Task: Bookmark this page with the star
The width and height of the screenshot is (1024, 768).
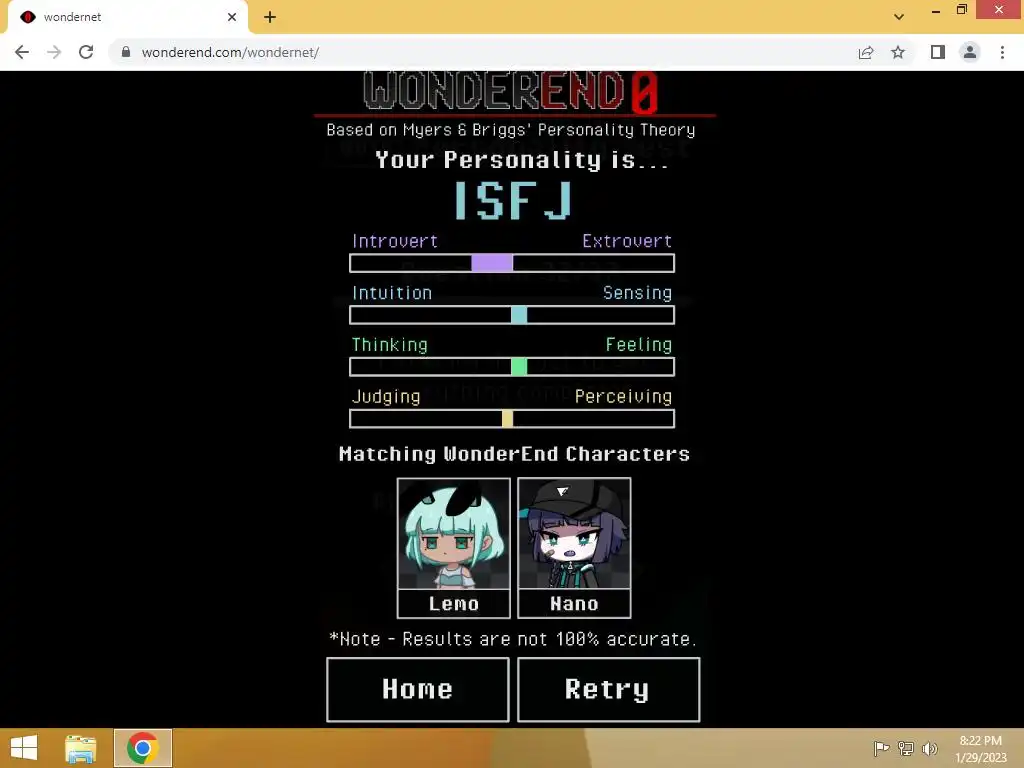Action: (x=898, y=52)
